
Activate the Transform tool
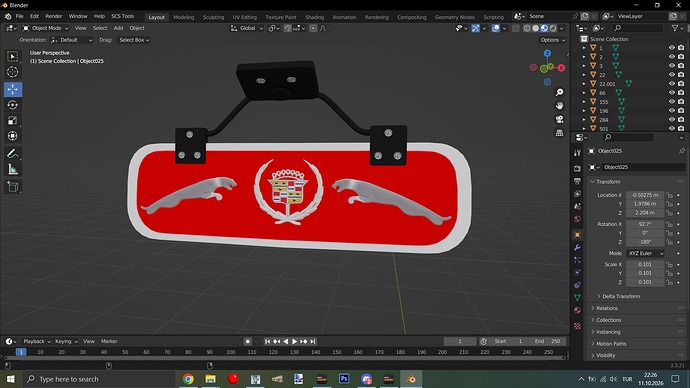12,136
